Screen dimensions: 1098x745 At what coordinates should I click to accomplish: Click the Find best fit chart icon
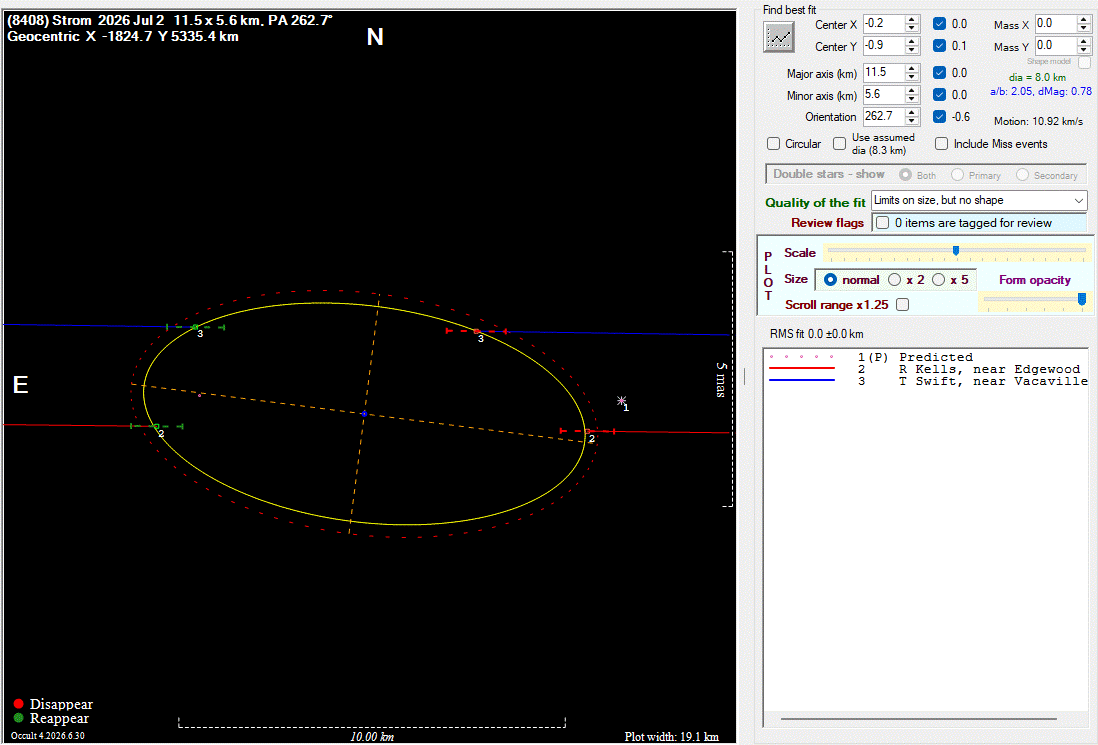coord(779,37)
